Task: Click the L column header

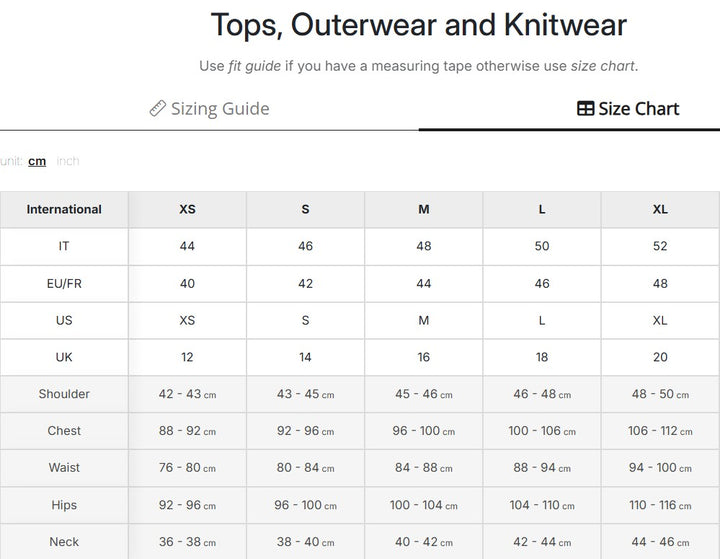Action: pyautogui.click(x=542, y=209)
